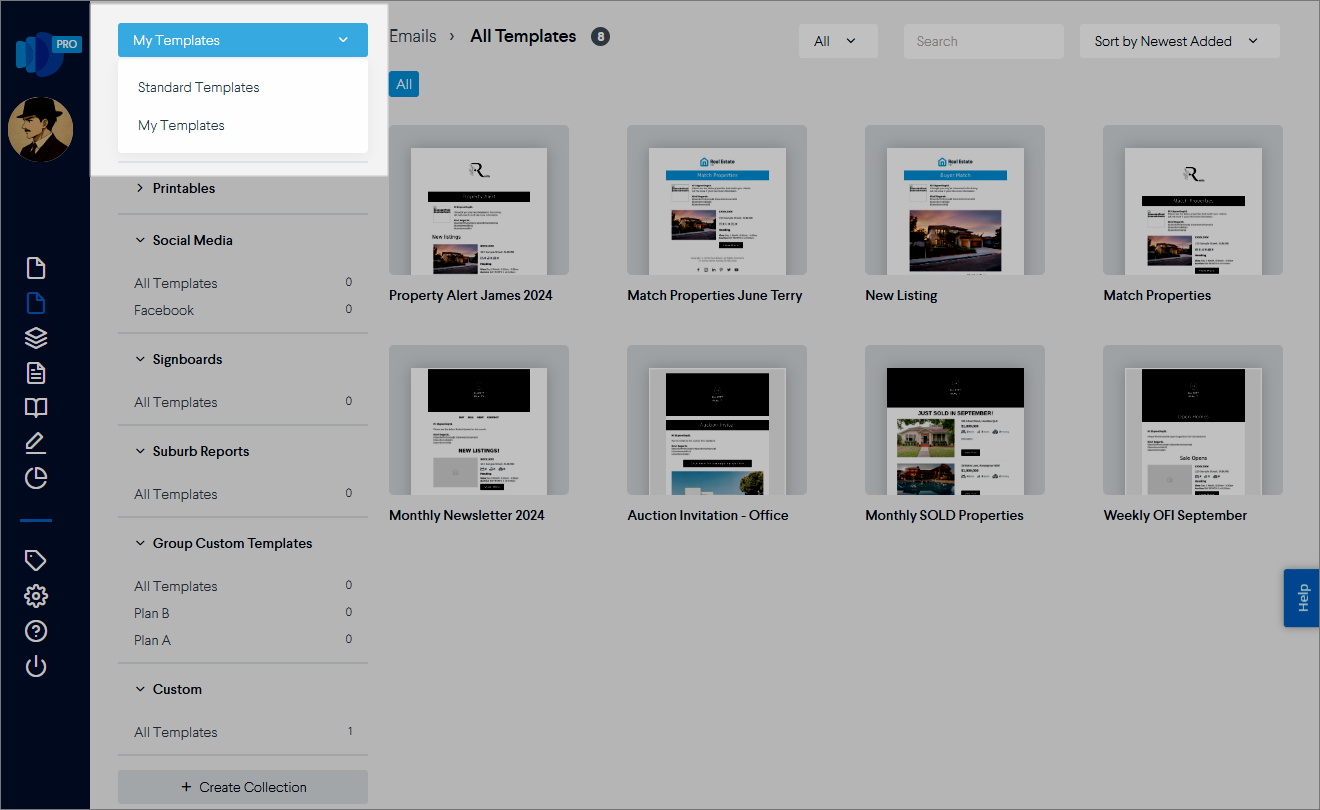Screen dimensions: 1320x810
Task: Open Sort by Newest Added dropdown
Action: [1180, 41]
